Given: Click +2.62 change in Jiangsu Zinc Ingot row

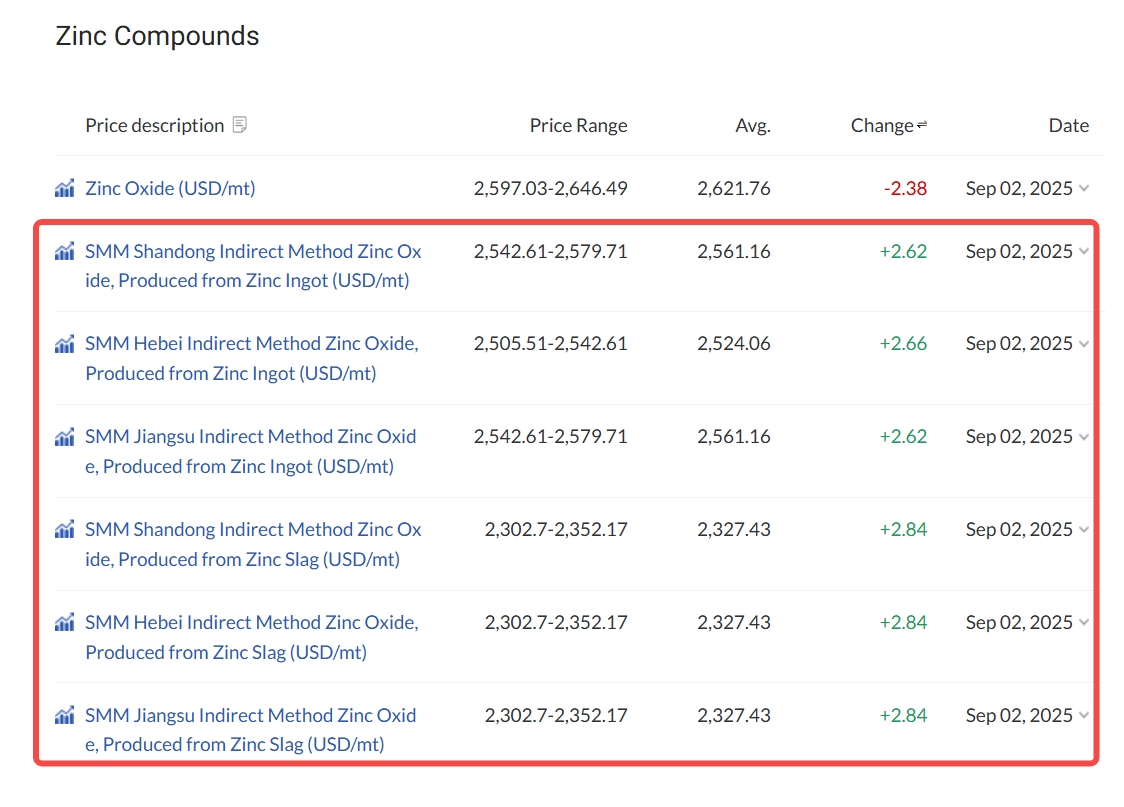Looking at the screenshot, I should (903, 436).
